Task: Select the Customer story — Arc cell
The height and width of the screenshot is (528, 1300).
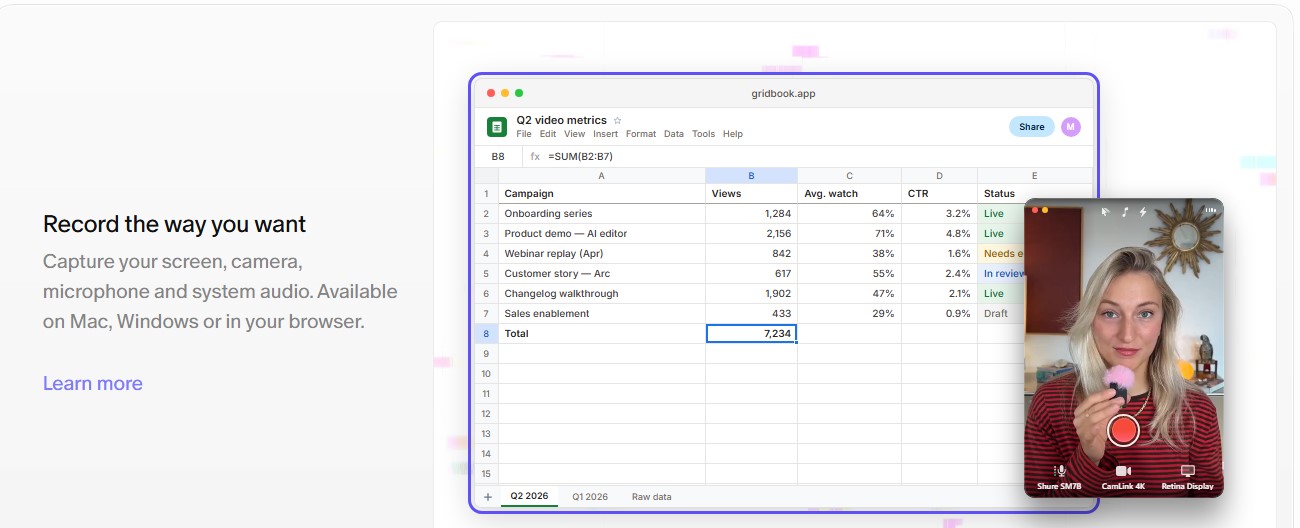Action: (x=601, y=274)
